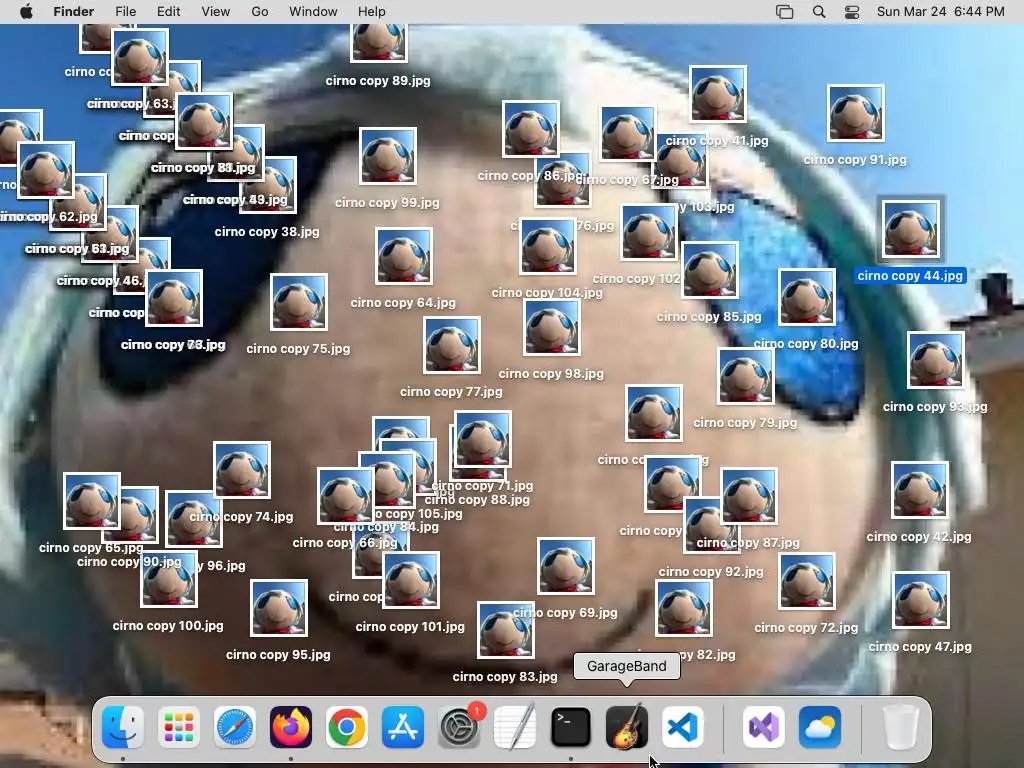The height and width of the screenshot is (768, 1024).
Task: Open the Go menu
Action: tap(260, 12)
